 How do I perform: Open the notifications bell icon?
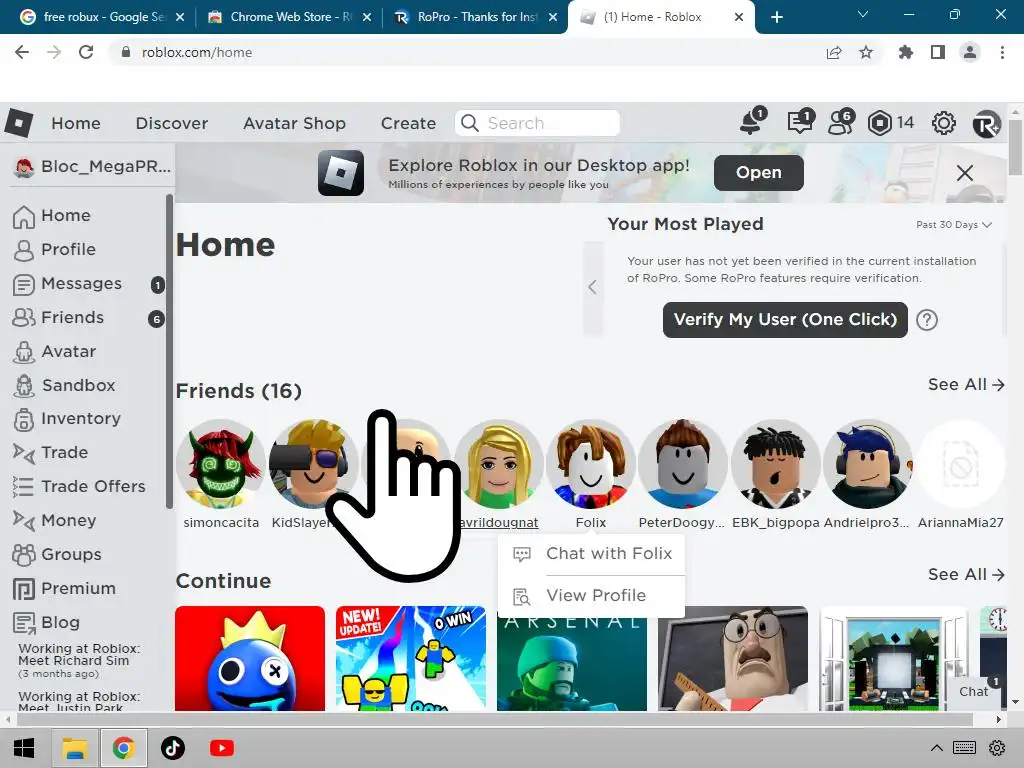point(752,122)
